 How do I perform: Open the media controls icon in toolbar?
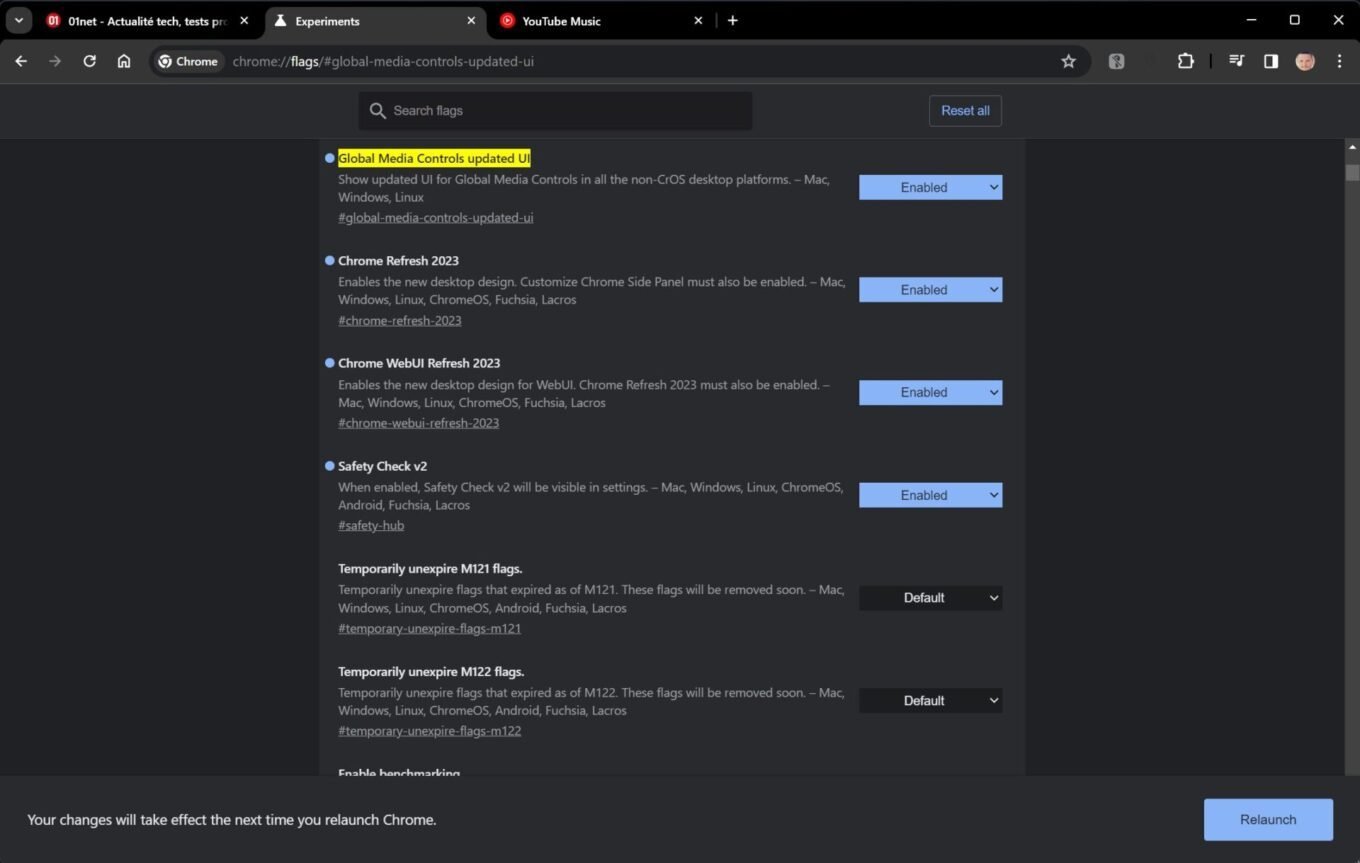[1237, 61]
